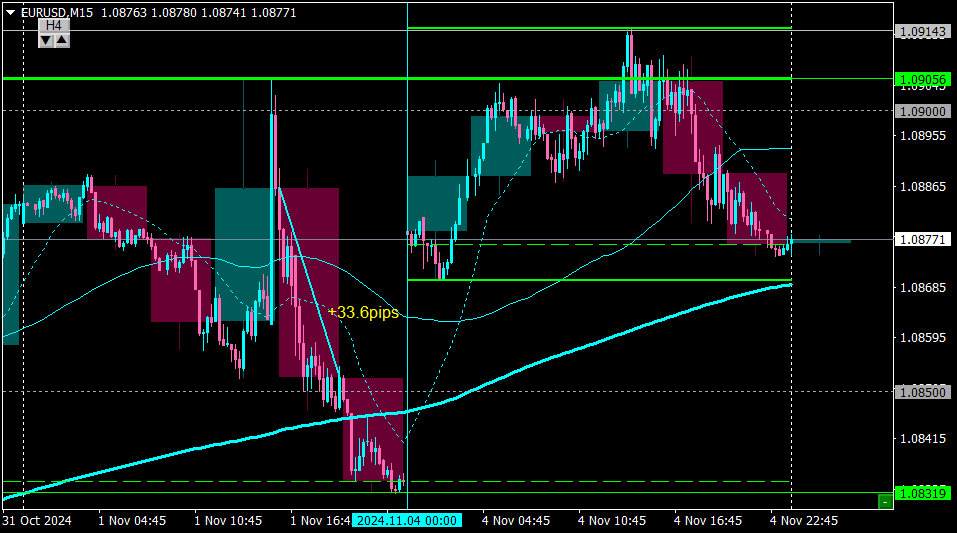957x533 pixels.
Task: Click the 4 Nov 10:45 time label
Action: pos(612,521)
